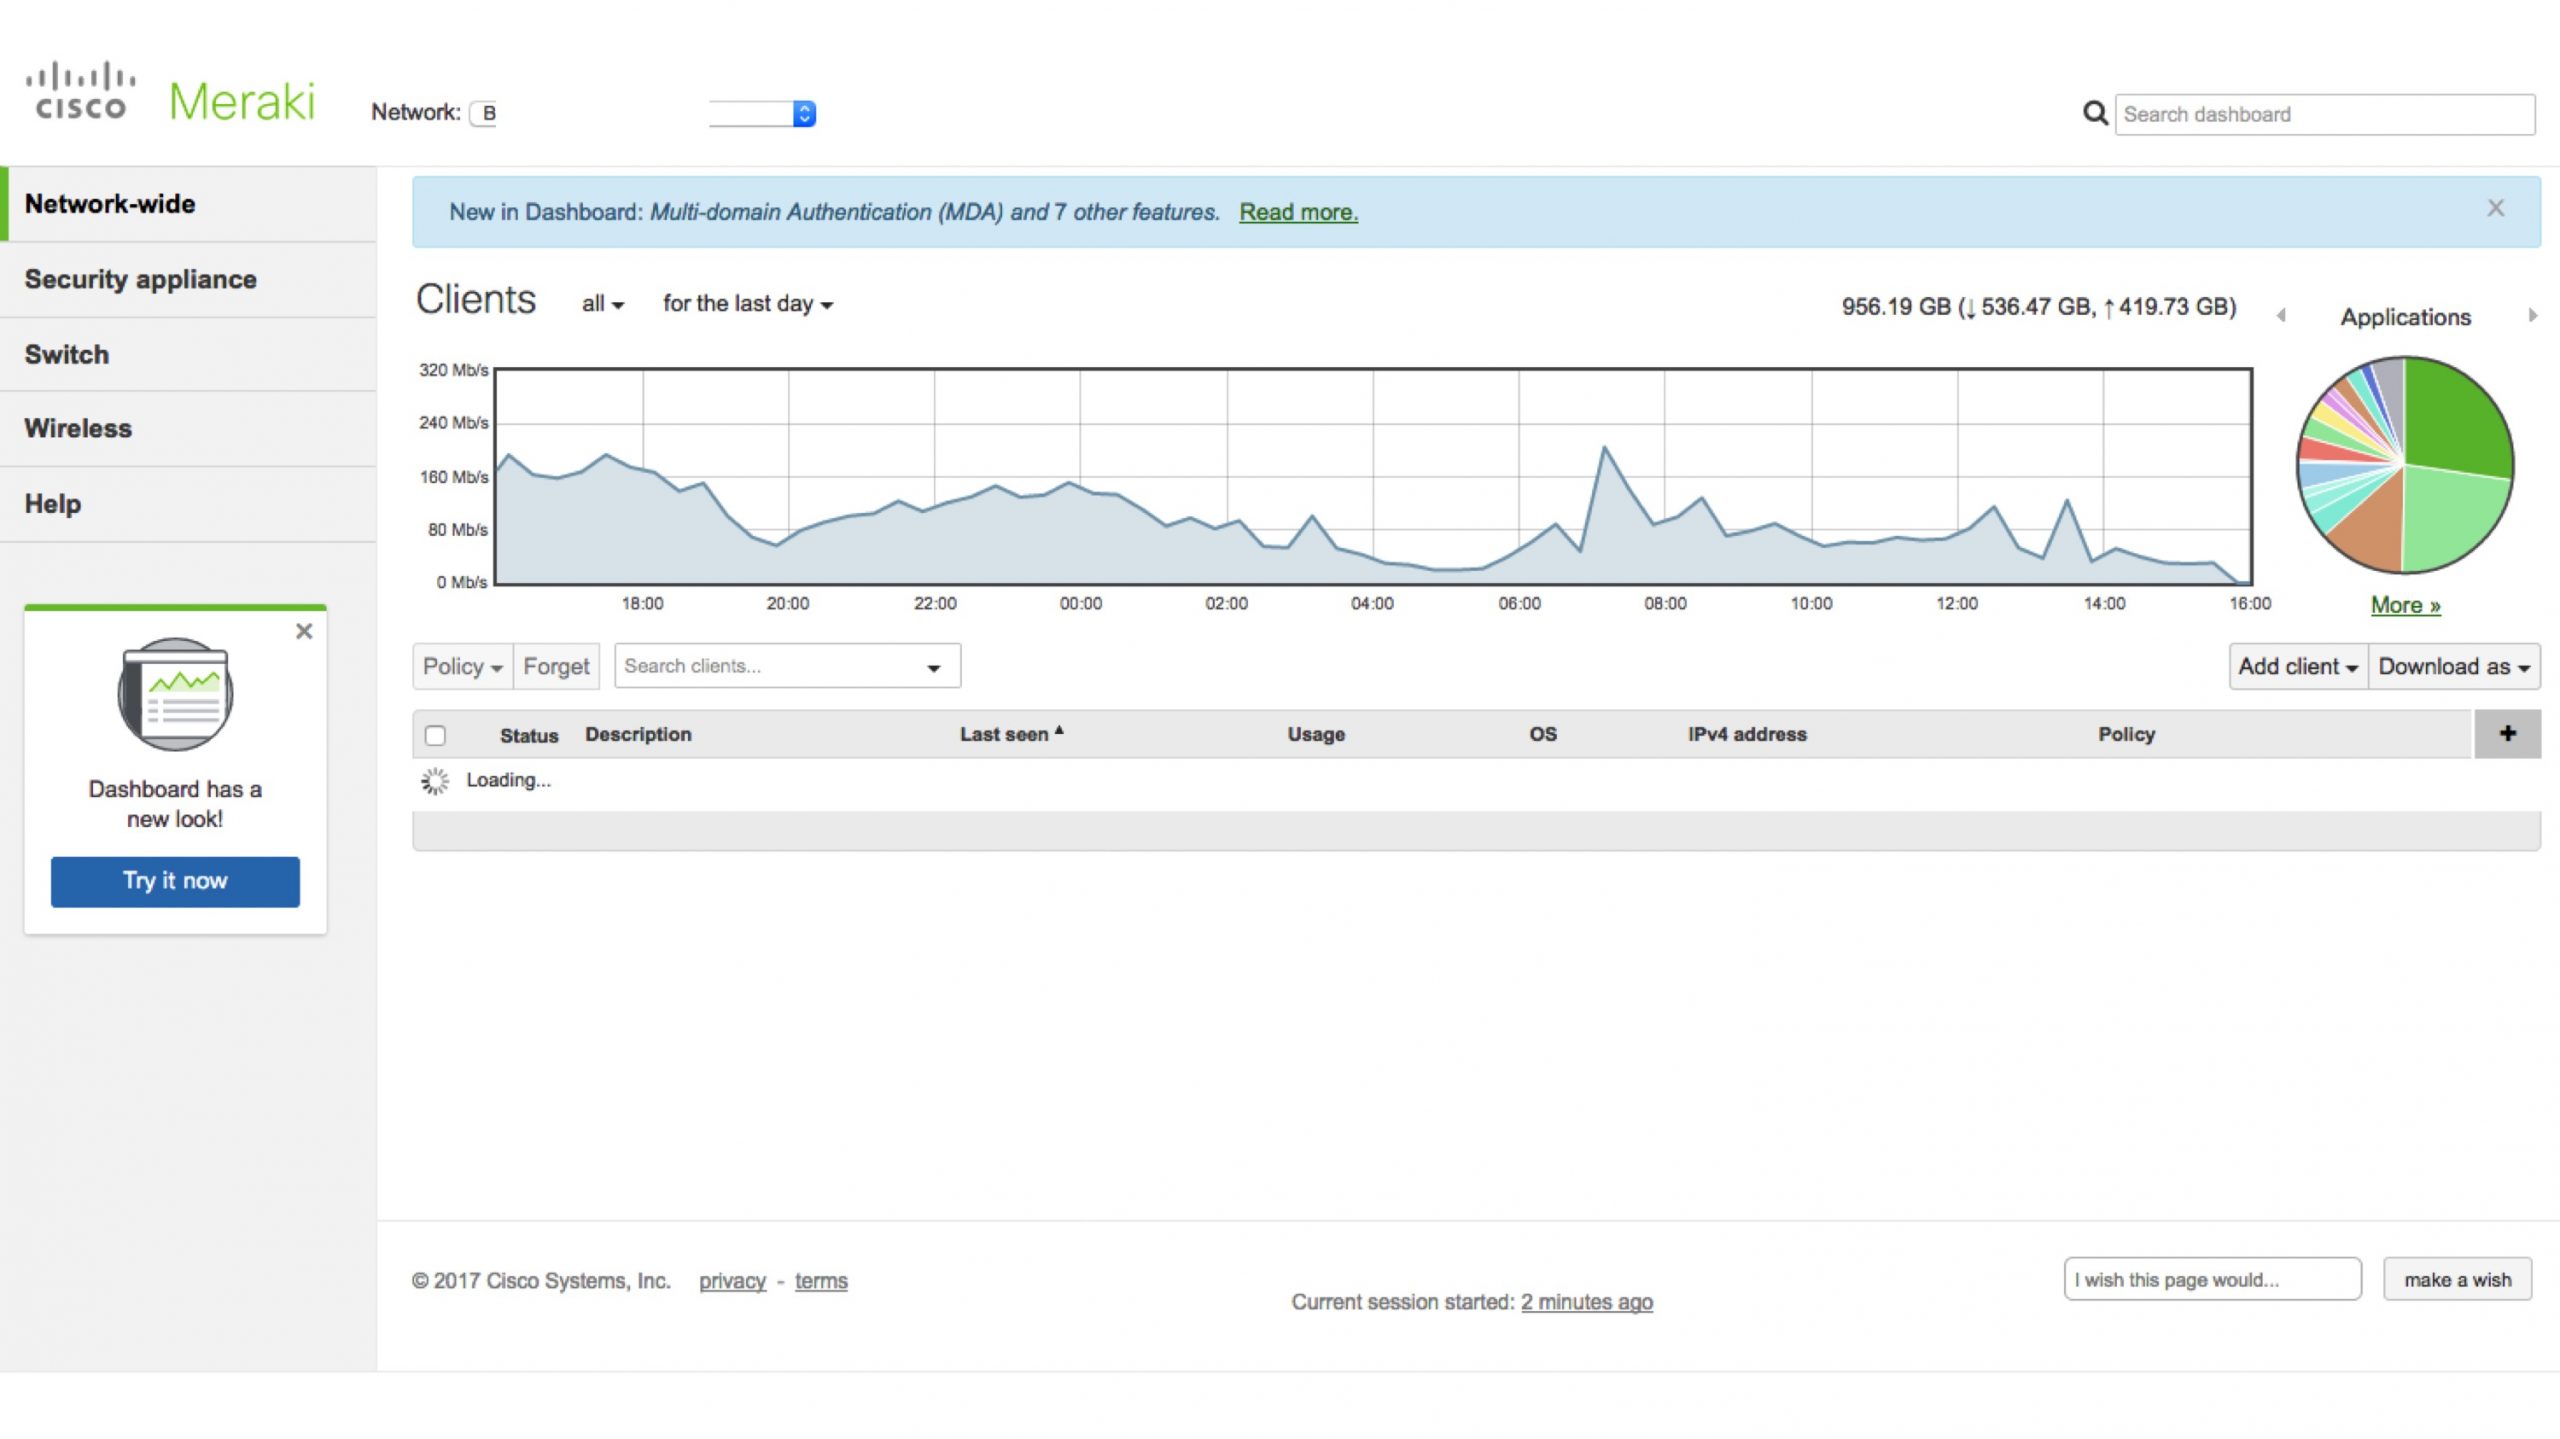Close the 'Dashboard has a new look' card

304,631
